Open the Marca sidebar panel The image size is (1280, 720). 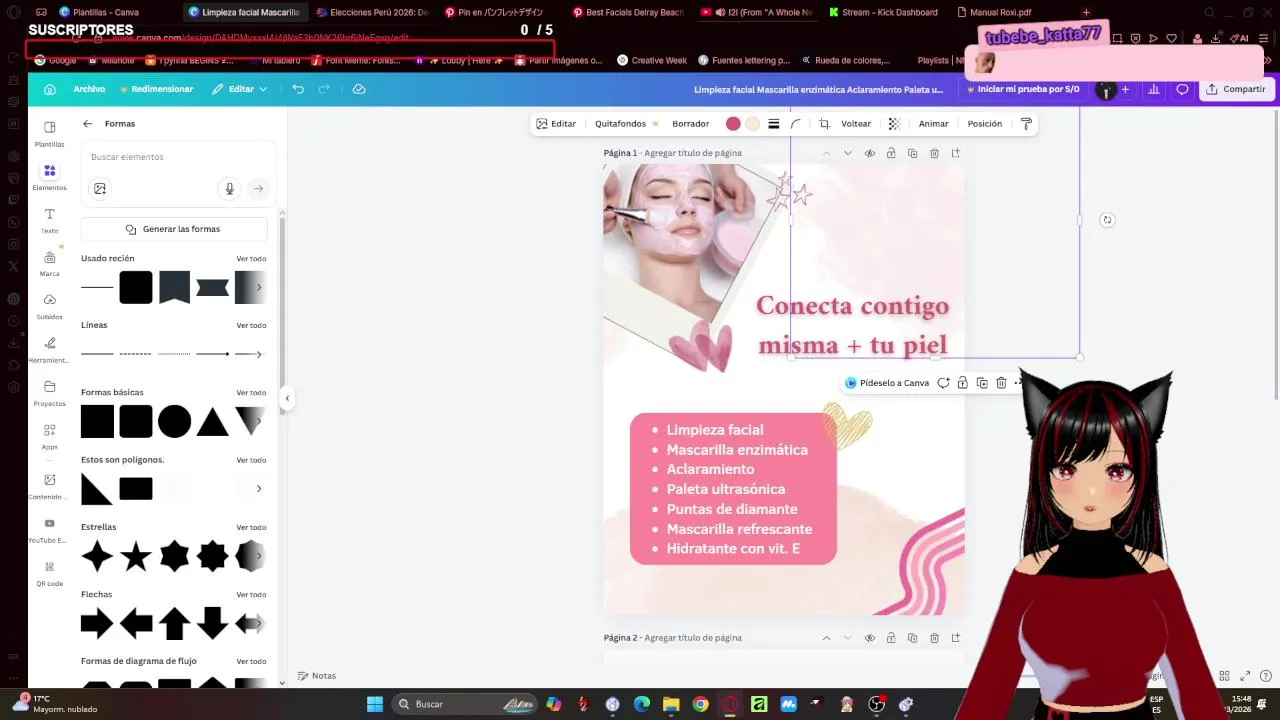click(49, 263)
